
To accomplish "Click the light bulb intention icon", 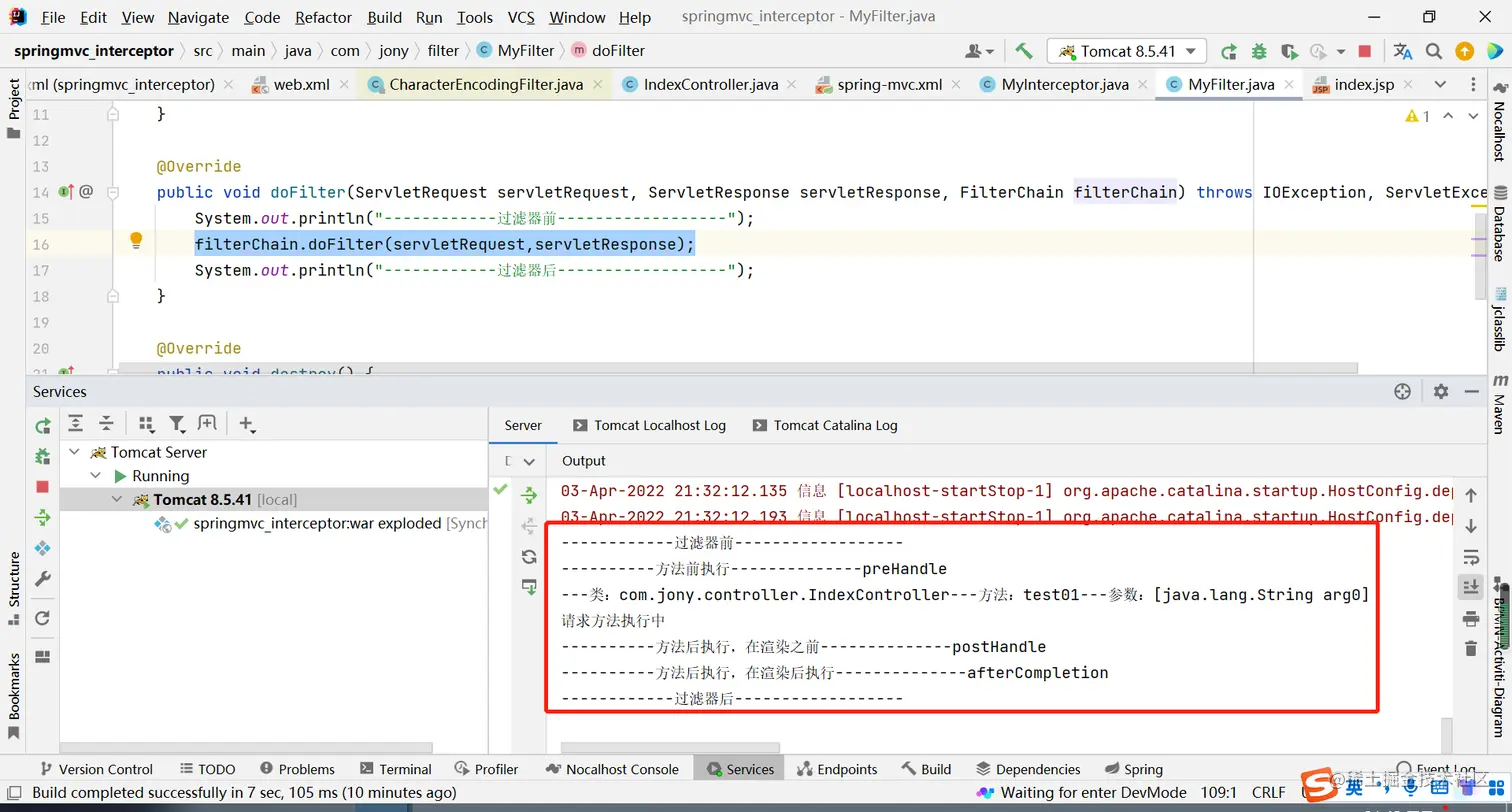I will point(136,240).
